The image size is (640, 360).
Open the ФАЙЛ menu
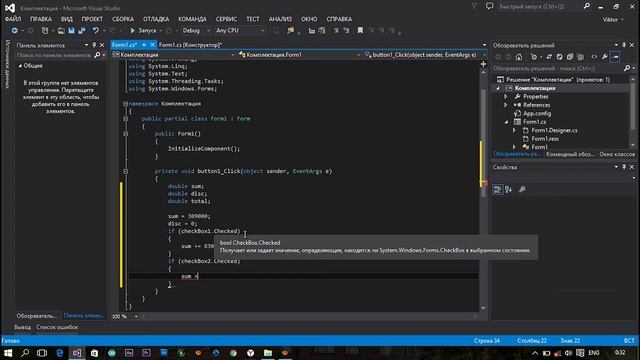13,19
